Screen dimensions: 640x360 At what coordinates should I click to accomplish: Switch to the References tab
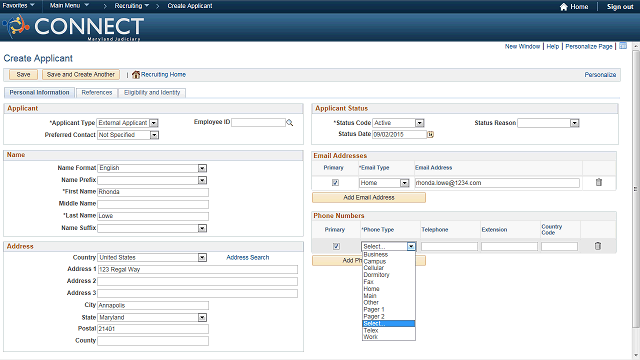pyautogui.click(x=97, y=93)
